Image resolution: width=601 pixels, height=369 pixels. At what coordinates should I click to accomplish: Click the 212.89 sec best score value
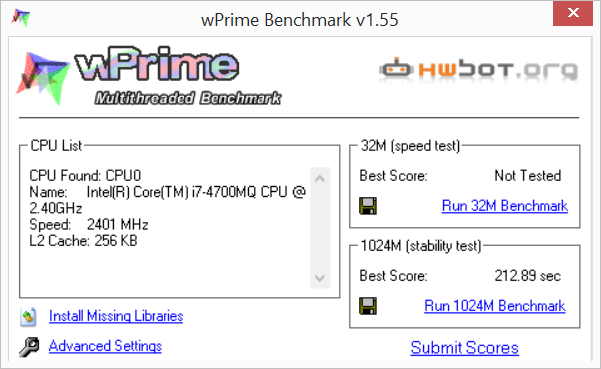[527, 276]
